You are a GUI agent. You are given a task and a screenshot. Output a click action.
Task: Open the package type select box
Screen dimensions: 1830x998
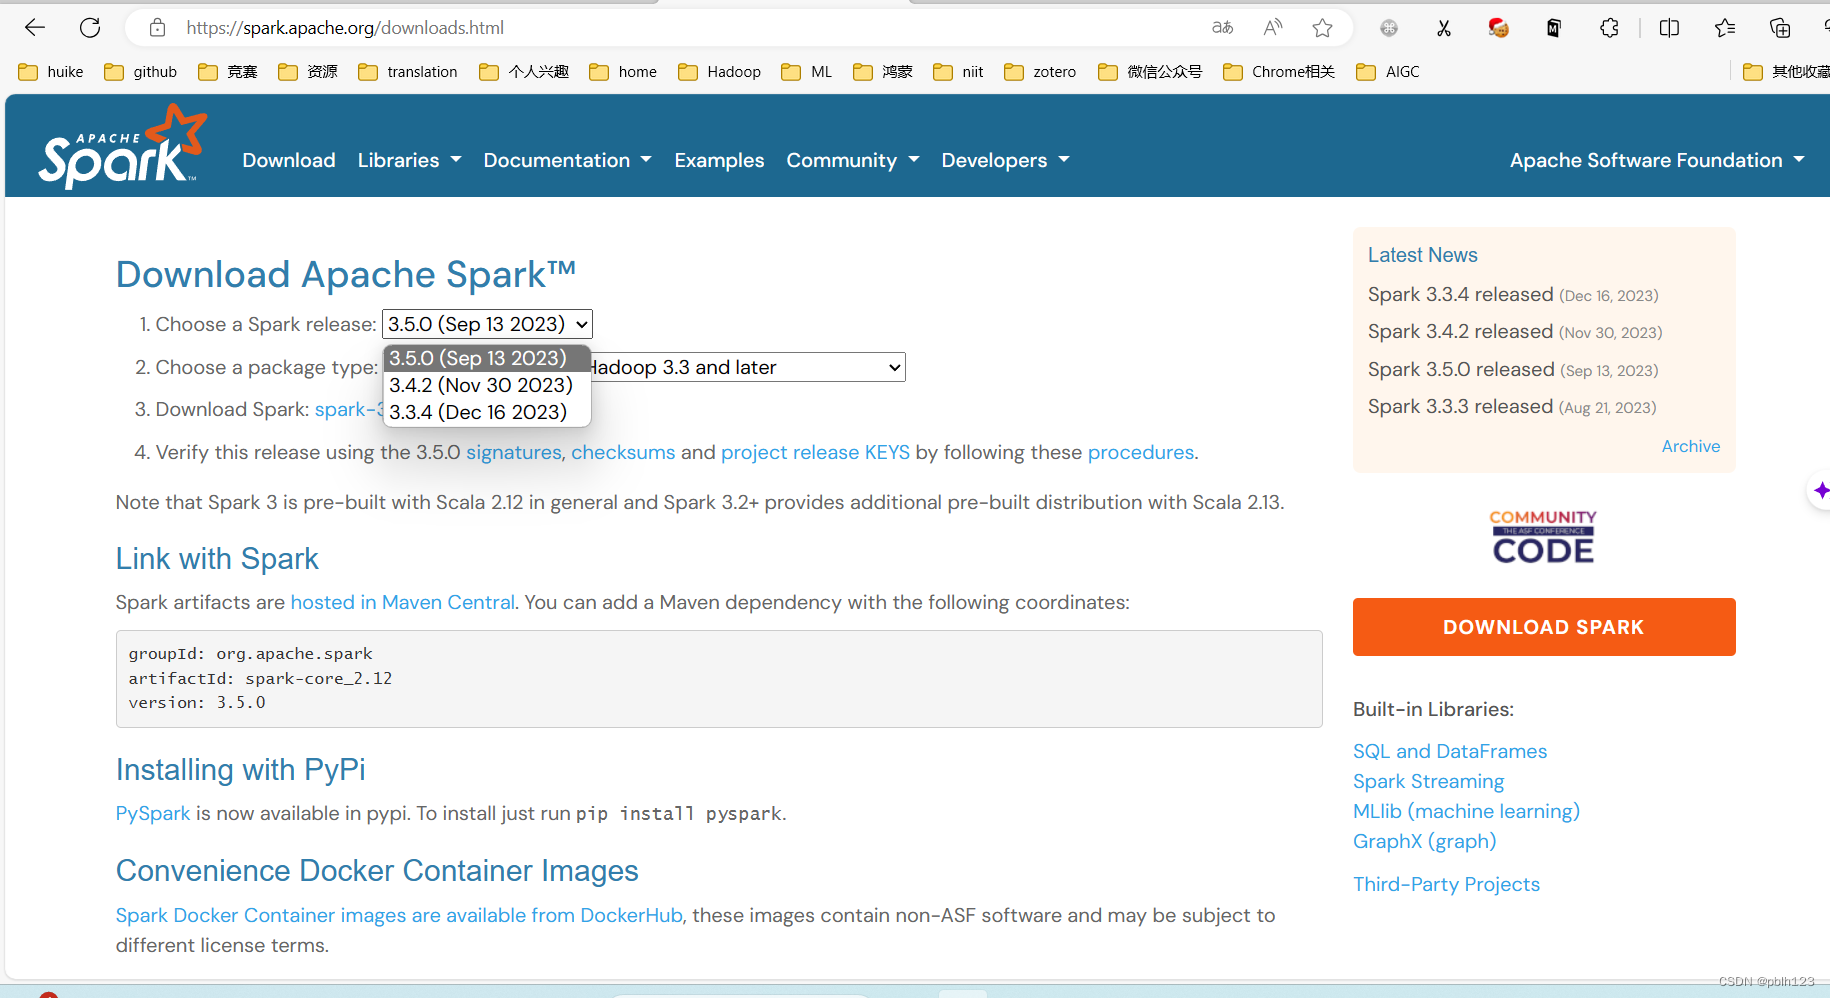[748, 367]
